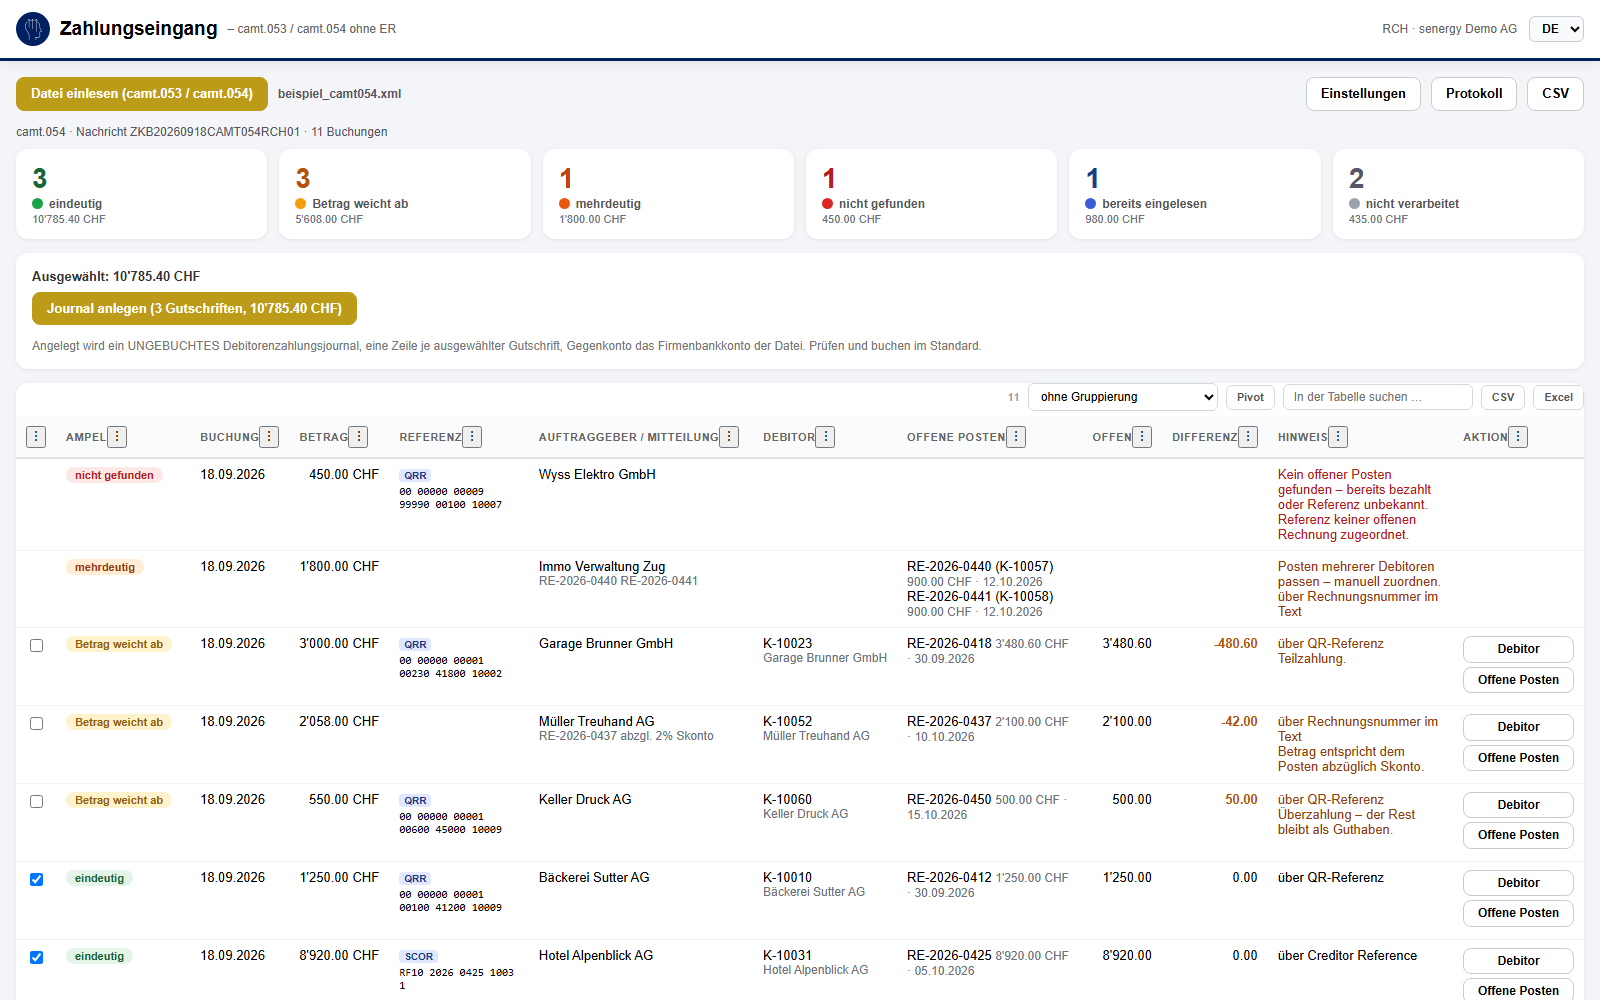Click the SCOR tag in Hotel Alpenblick row

419,957
